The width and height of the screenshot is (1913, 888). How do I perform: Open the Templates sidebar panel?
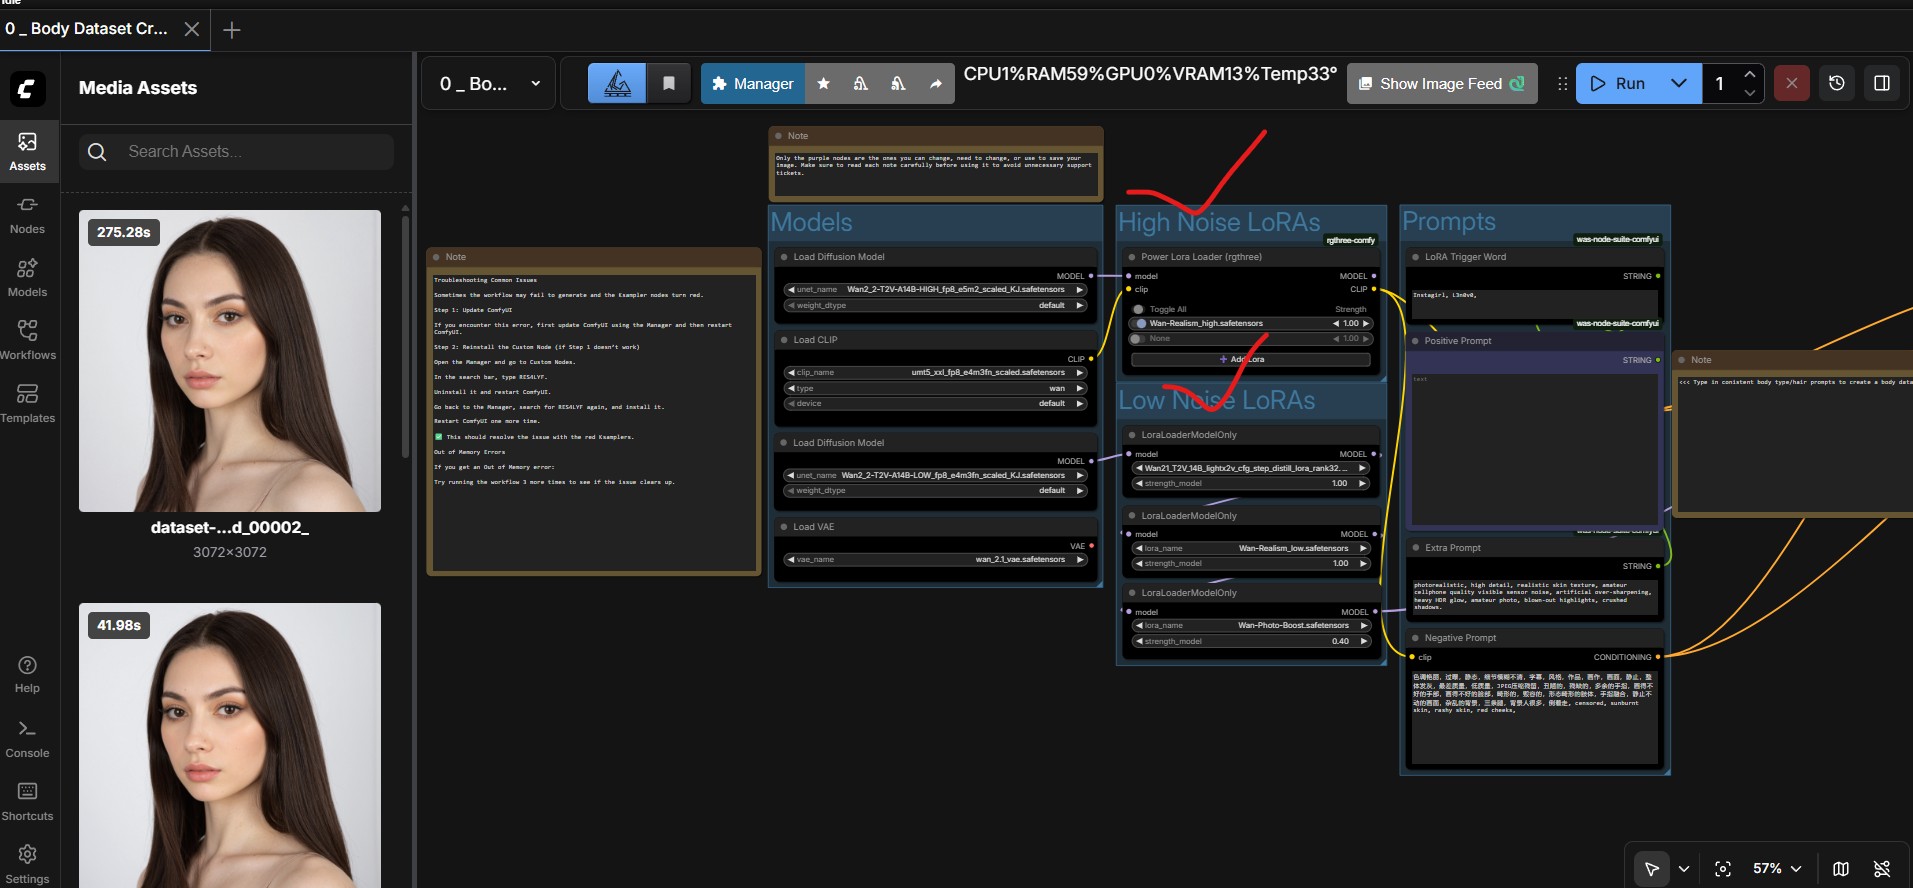tap(27, 403)
